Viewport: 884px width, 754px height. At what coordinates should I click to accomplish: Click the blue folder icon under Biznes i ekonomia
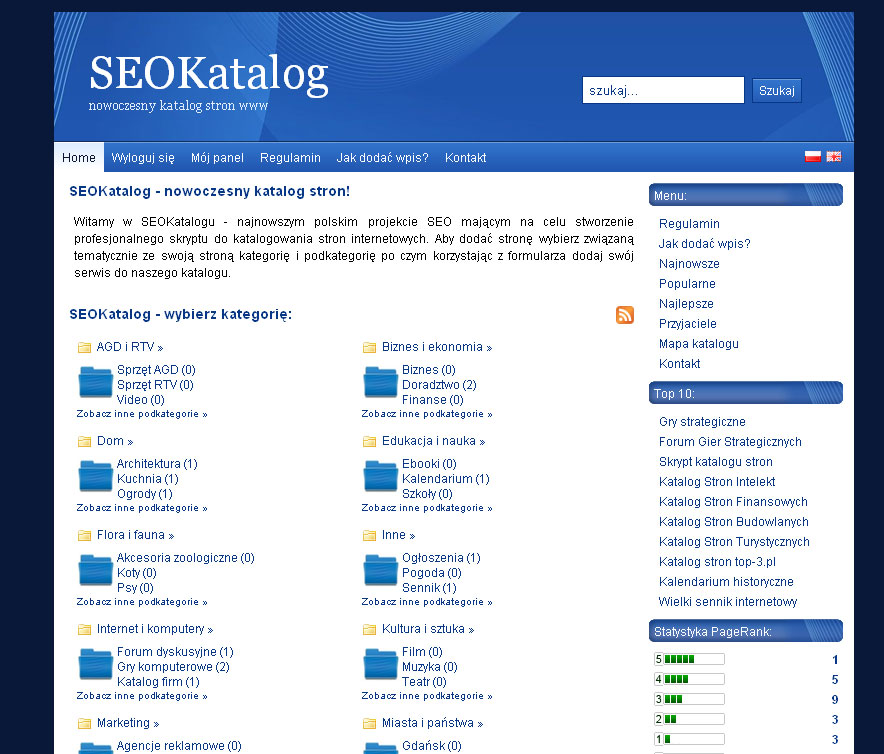click(380, 383)
